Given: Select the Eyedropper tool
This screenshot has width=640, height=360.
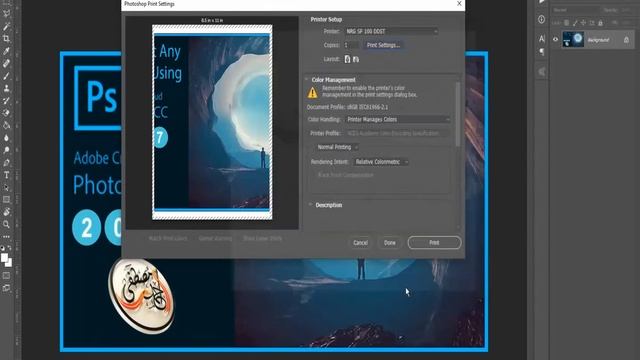Looking at the screenshot, I should tap(7, 51).
